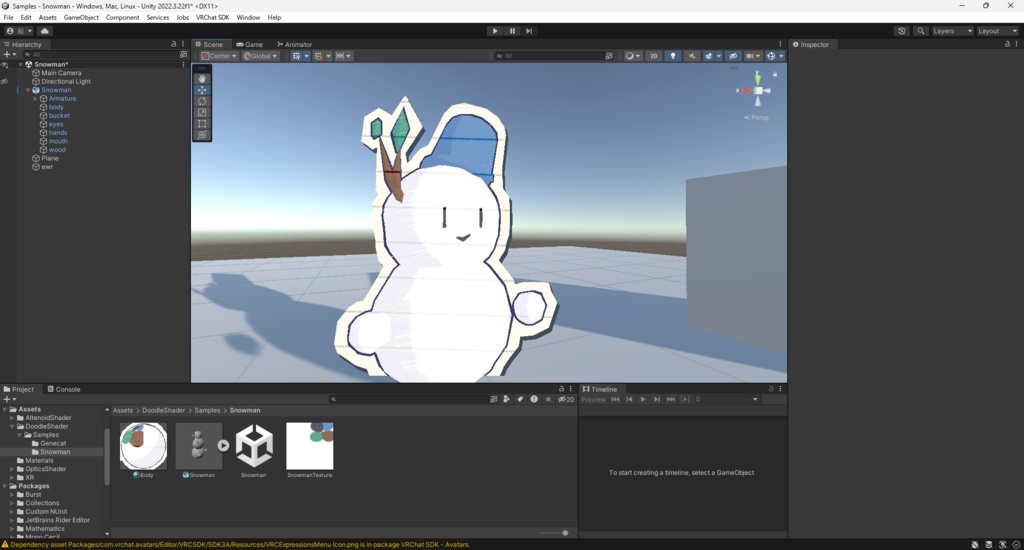
Task: Click the status bar check circle icon
Action: coord(1016,544)
